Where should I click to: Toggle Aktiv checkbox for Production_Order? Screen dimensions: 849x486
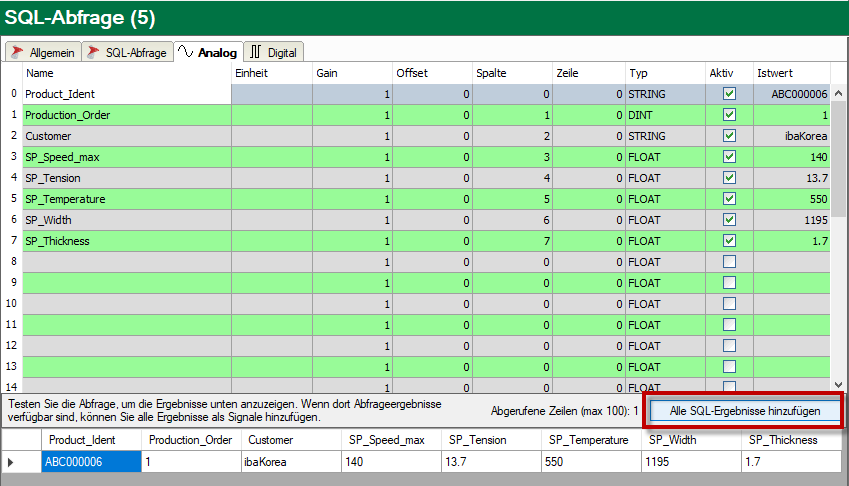(729, 115)
